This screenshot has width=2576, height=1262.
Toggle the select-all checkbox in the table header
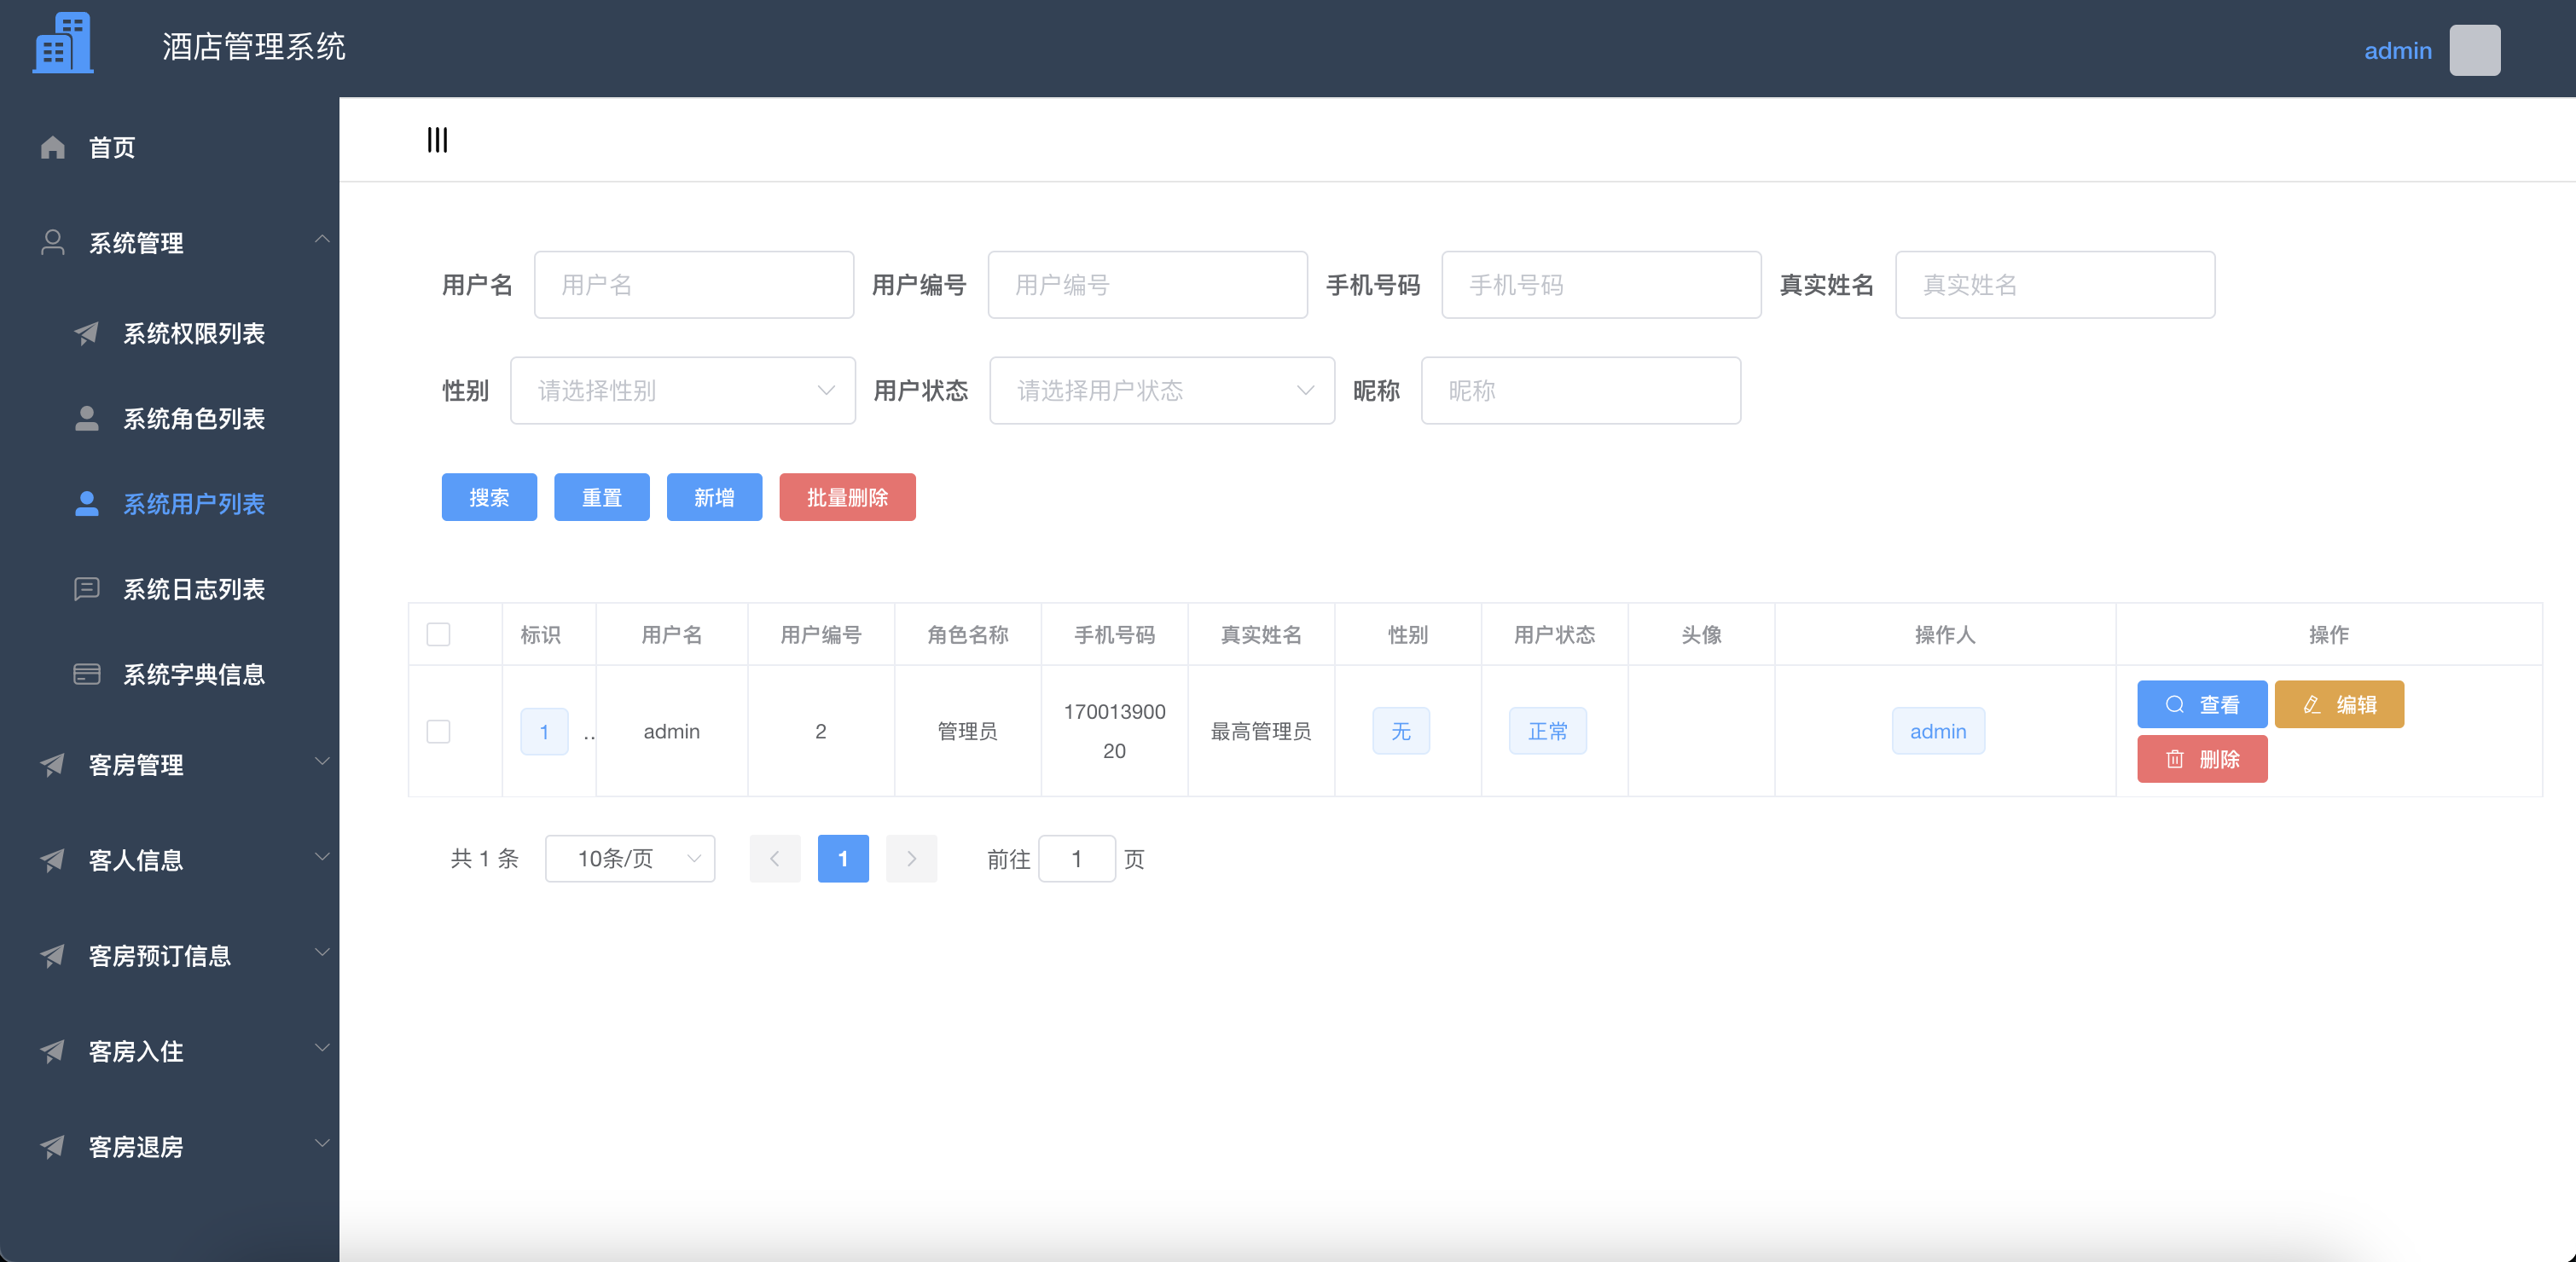pos(438,634)
